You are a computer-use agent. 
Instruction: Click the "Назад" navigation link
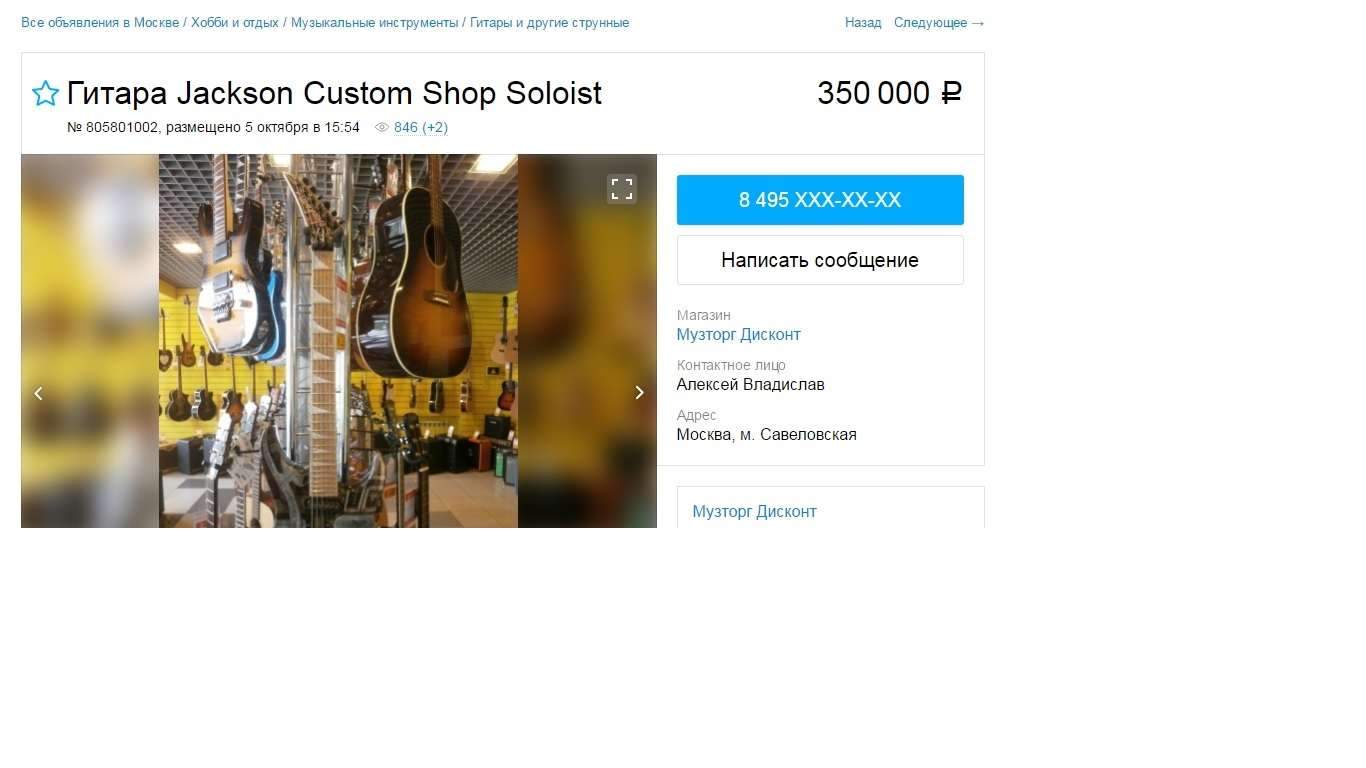point(863,23)
